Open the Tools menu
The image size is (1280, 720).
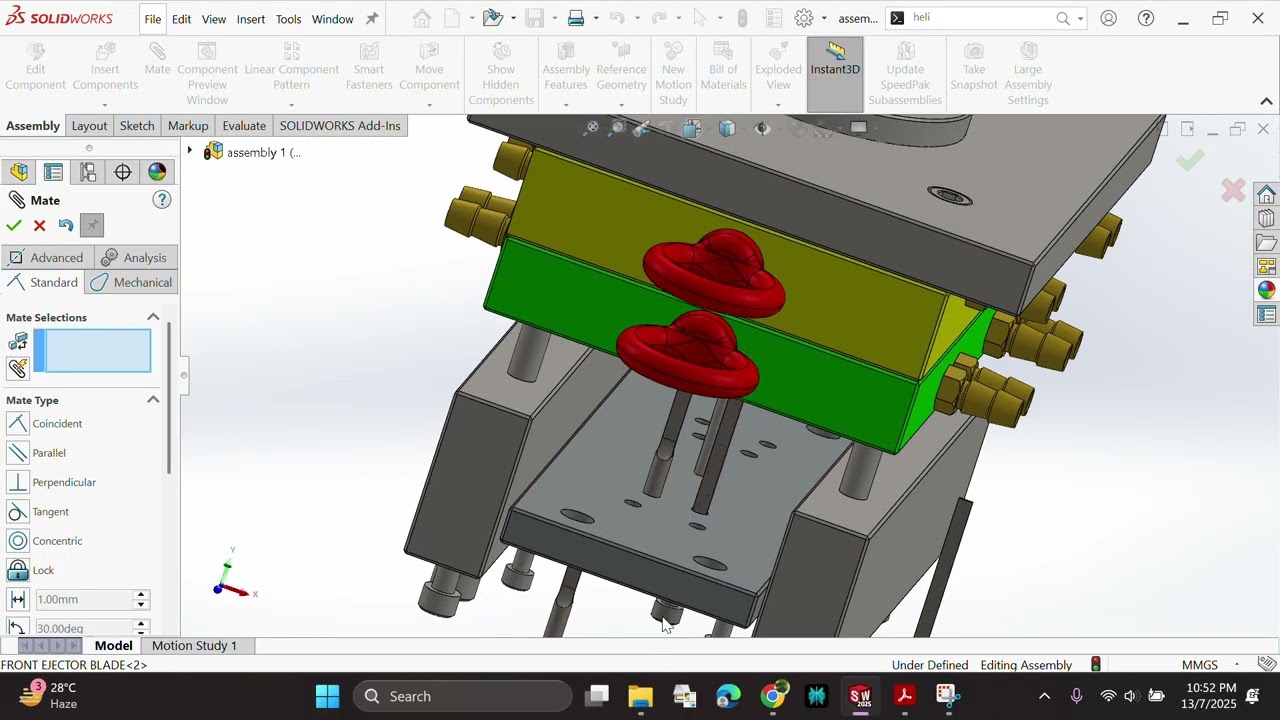pos(288,19)
